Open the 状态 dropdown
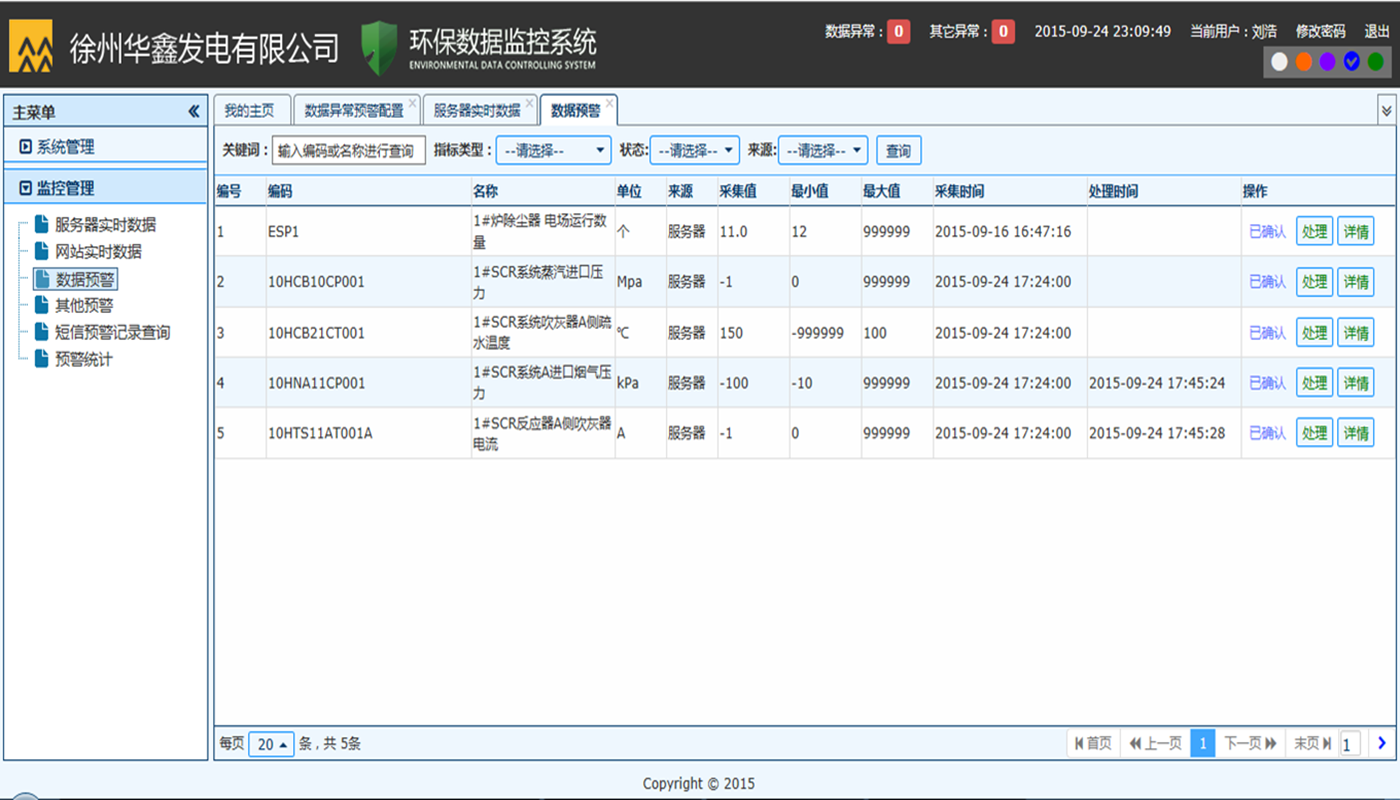 (x=695, y=151)
